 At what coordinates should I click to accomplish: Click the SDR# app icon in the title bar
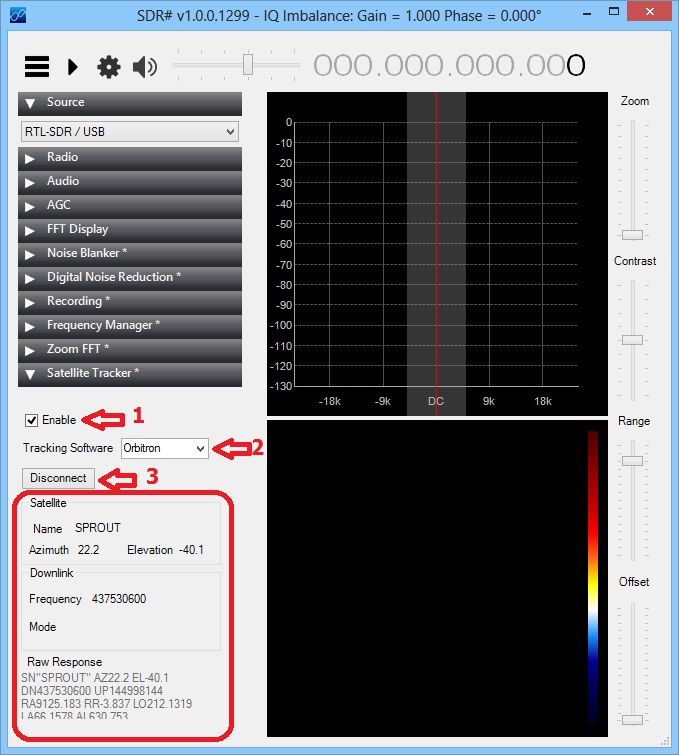[18, 15]
